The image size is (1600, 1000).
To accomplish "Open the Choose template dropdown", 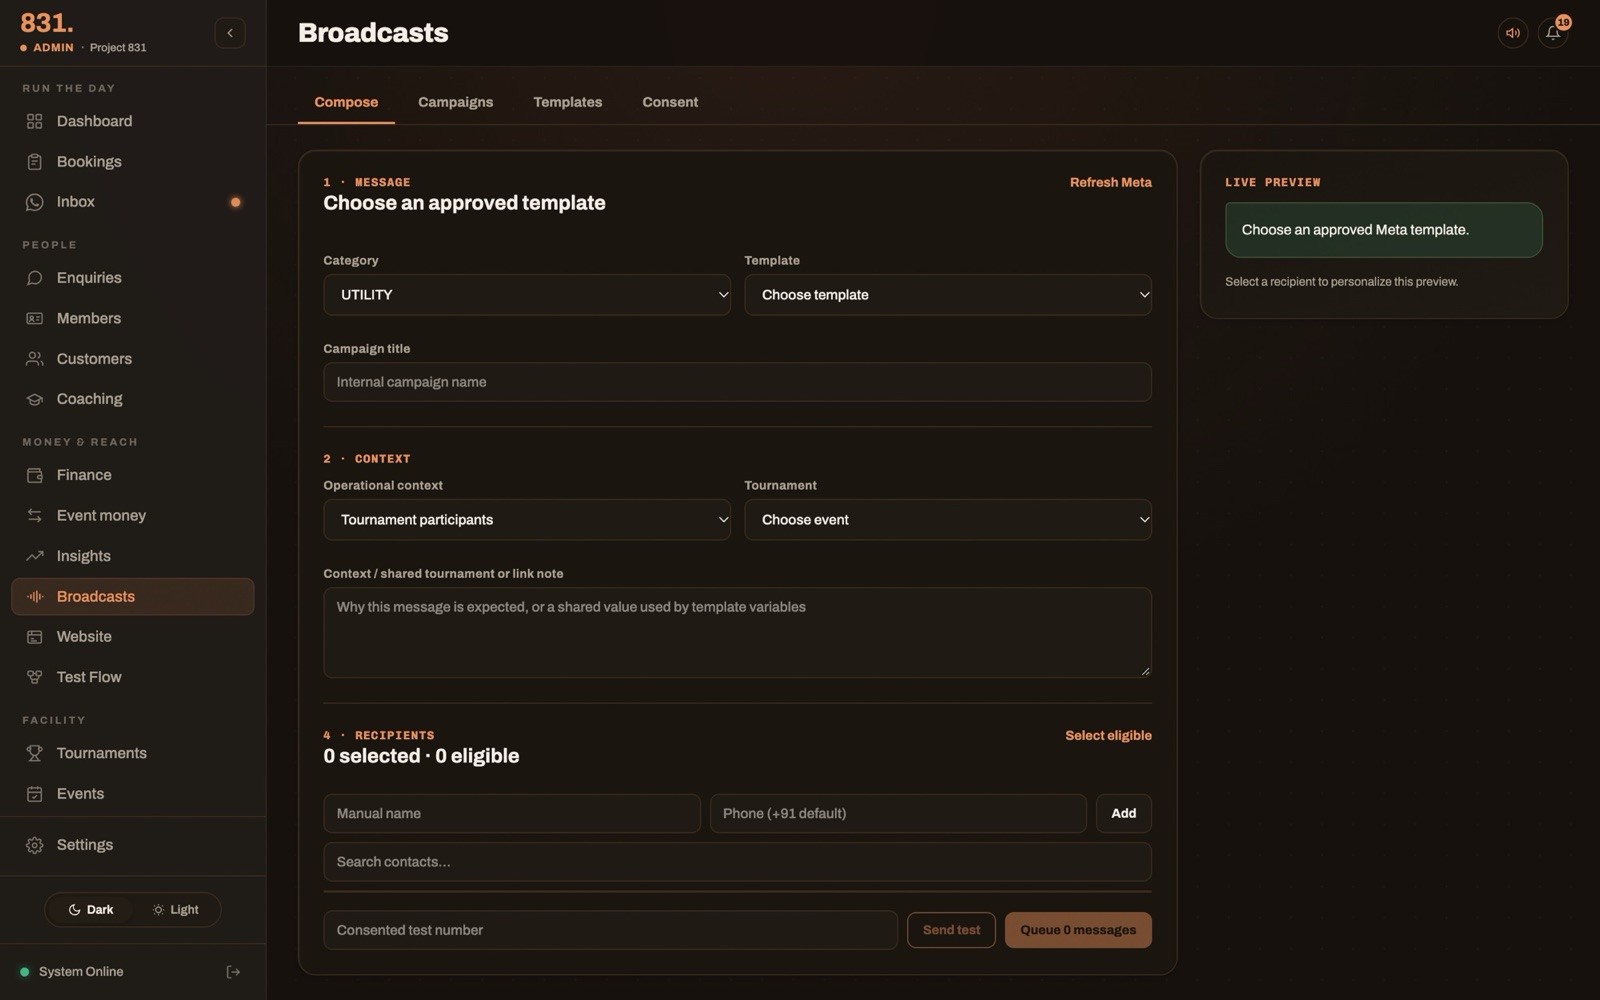I will [x=948, y=295].
